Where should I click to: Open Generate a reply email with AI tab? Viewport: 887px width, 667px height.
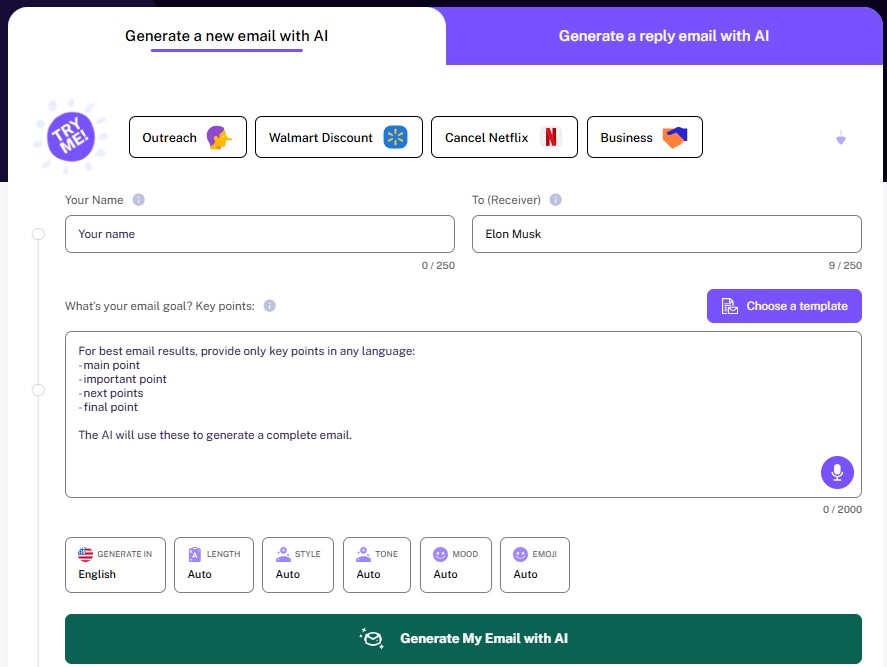(664, 36)
